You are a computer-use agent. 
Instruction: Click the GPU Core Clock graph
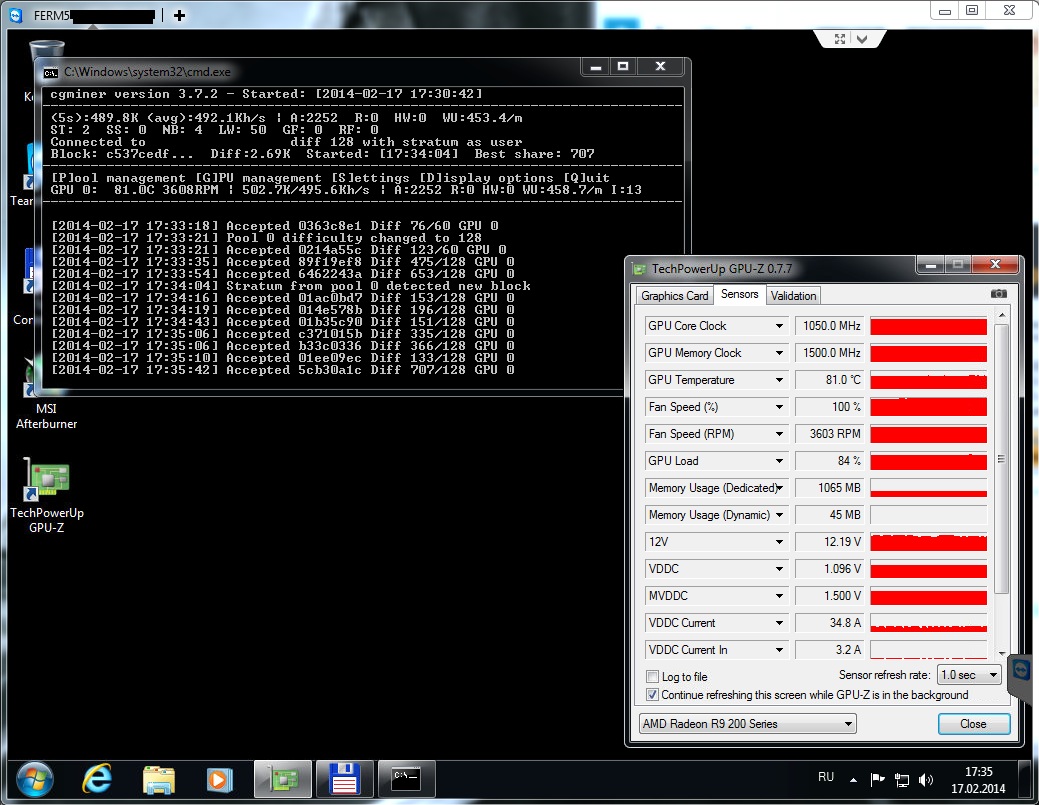pos(928,326)
